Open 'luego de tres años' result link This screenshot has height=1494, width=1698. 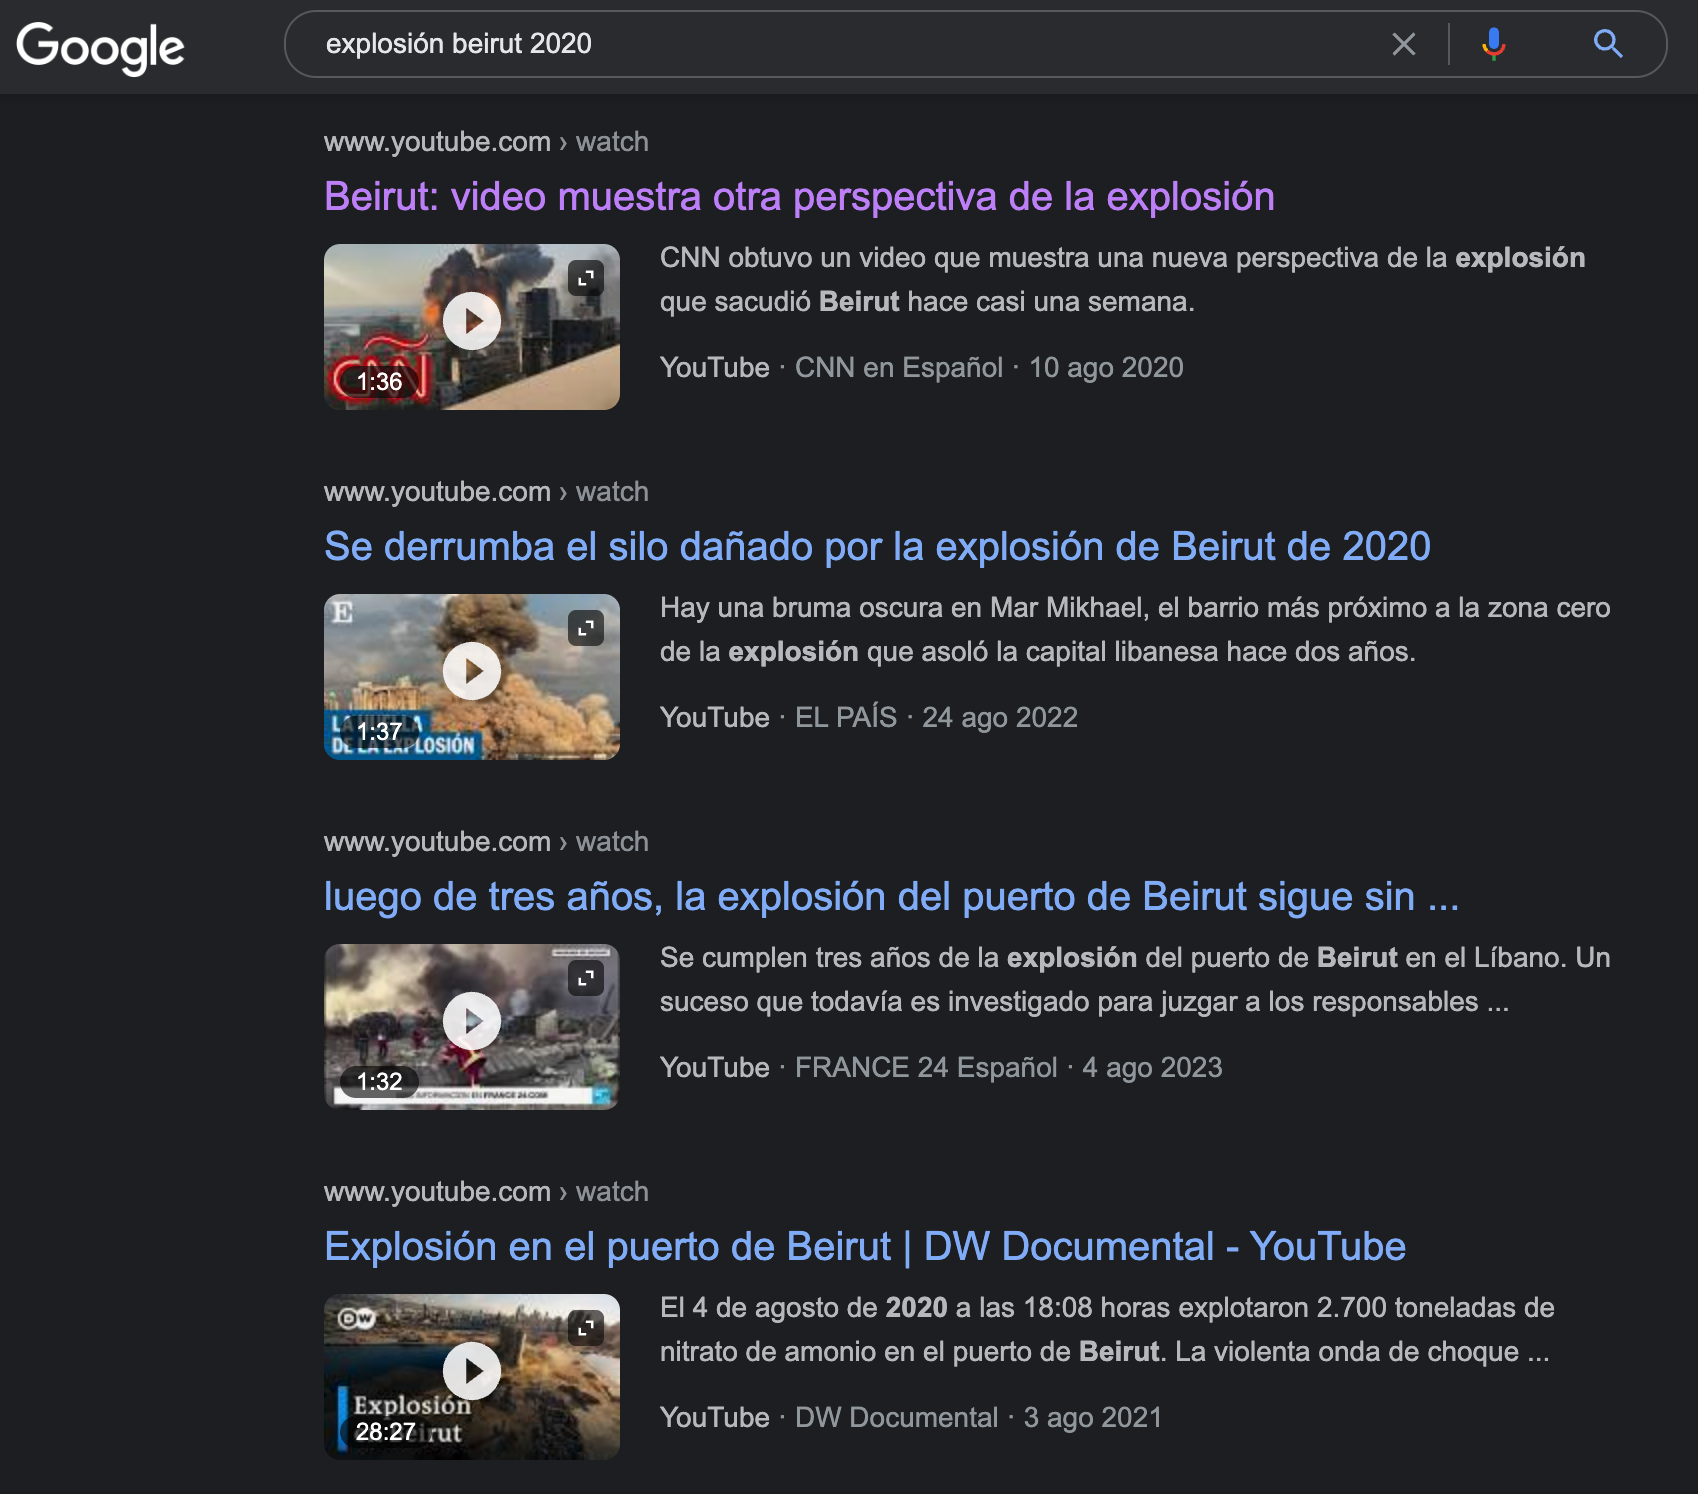(891, 897)
